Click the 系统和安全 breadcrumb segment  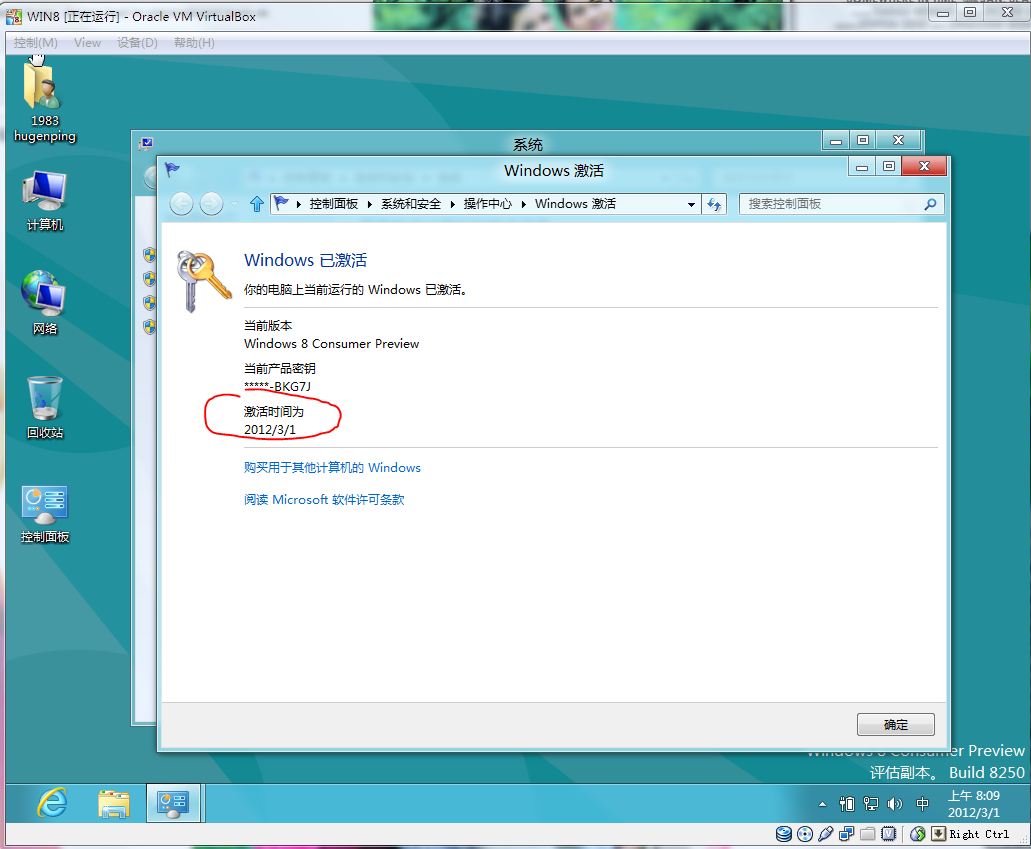point(410,204)
